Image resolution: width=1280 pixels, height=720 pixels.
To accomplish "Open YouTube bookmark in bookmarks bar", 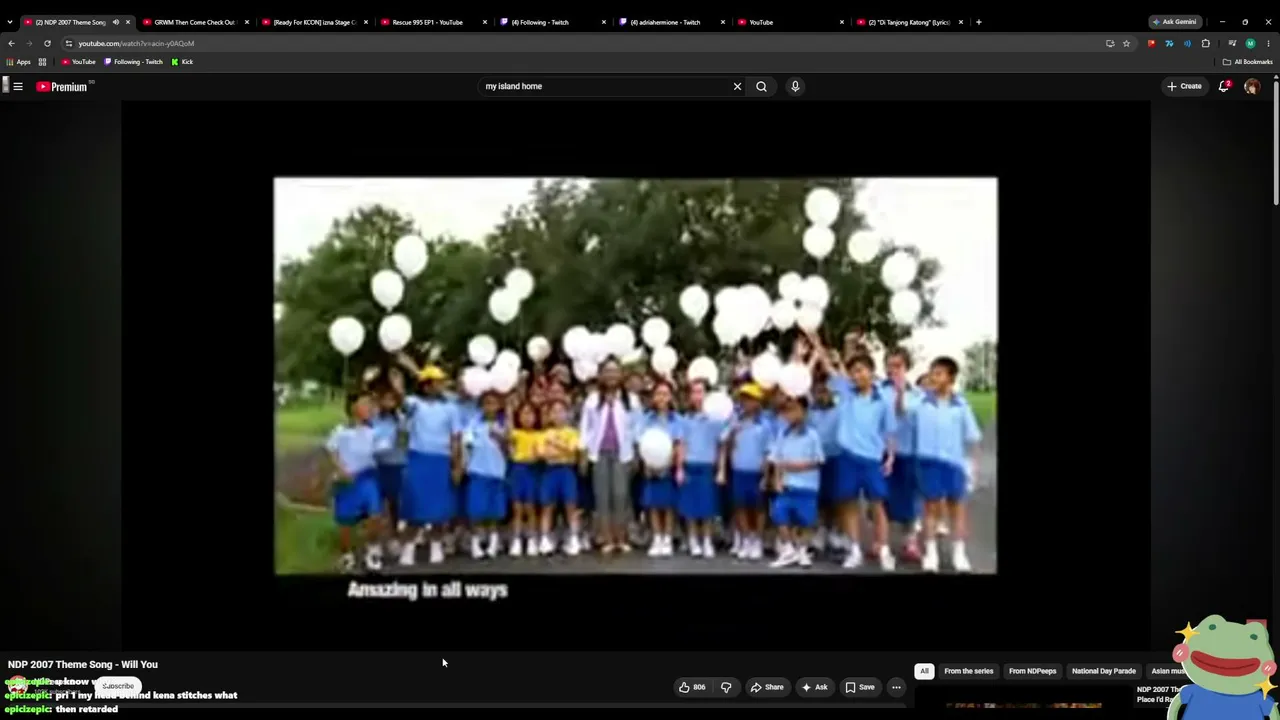I will pos(79,62).
